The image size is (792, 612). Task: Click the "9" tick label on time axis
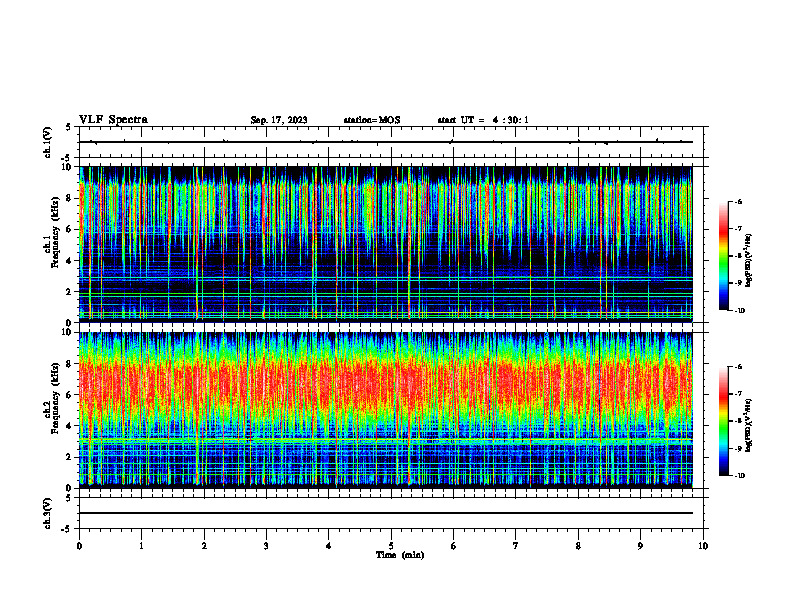(640, 546)
